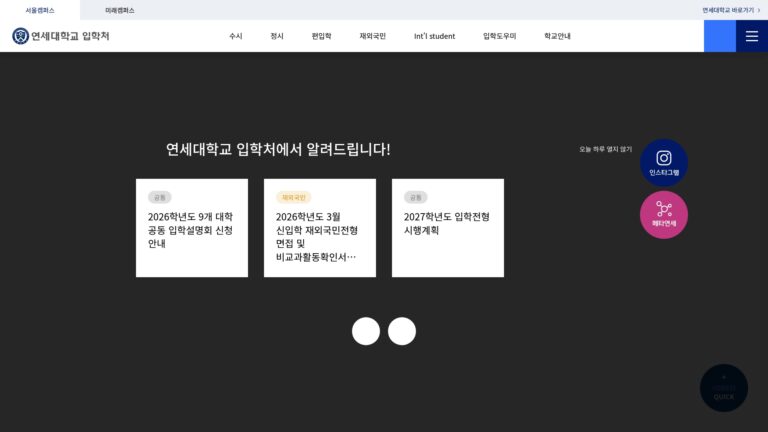The height and width of the screenshot is (432, 768).
Task: Click the Yonsei emblem logo
Action: (21, 36)
